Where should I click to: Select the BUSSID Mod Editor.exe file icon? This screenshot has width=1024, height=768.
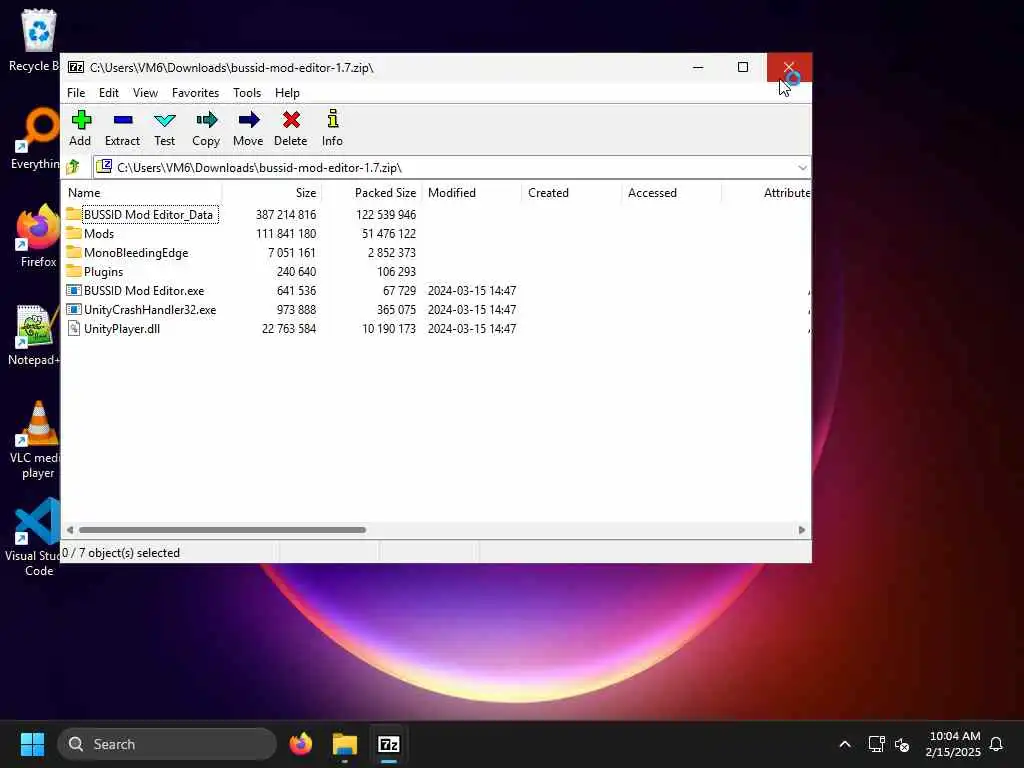[x=73, y=291]
